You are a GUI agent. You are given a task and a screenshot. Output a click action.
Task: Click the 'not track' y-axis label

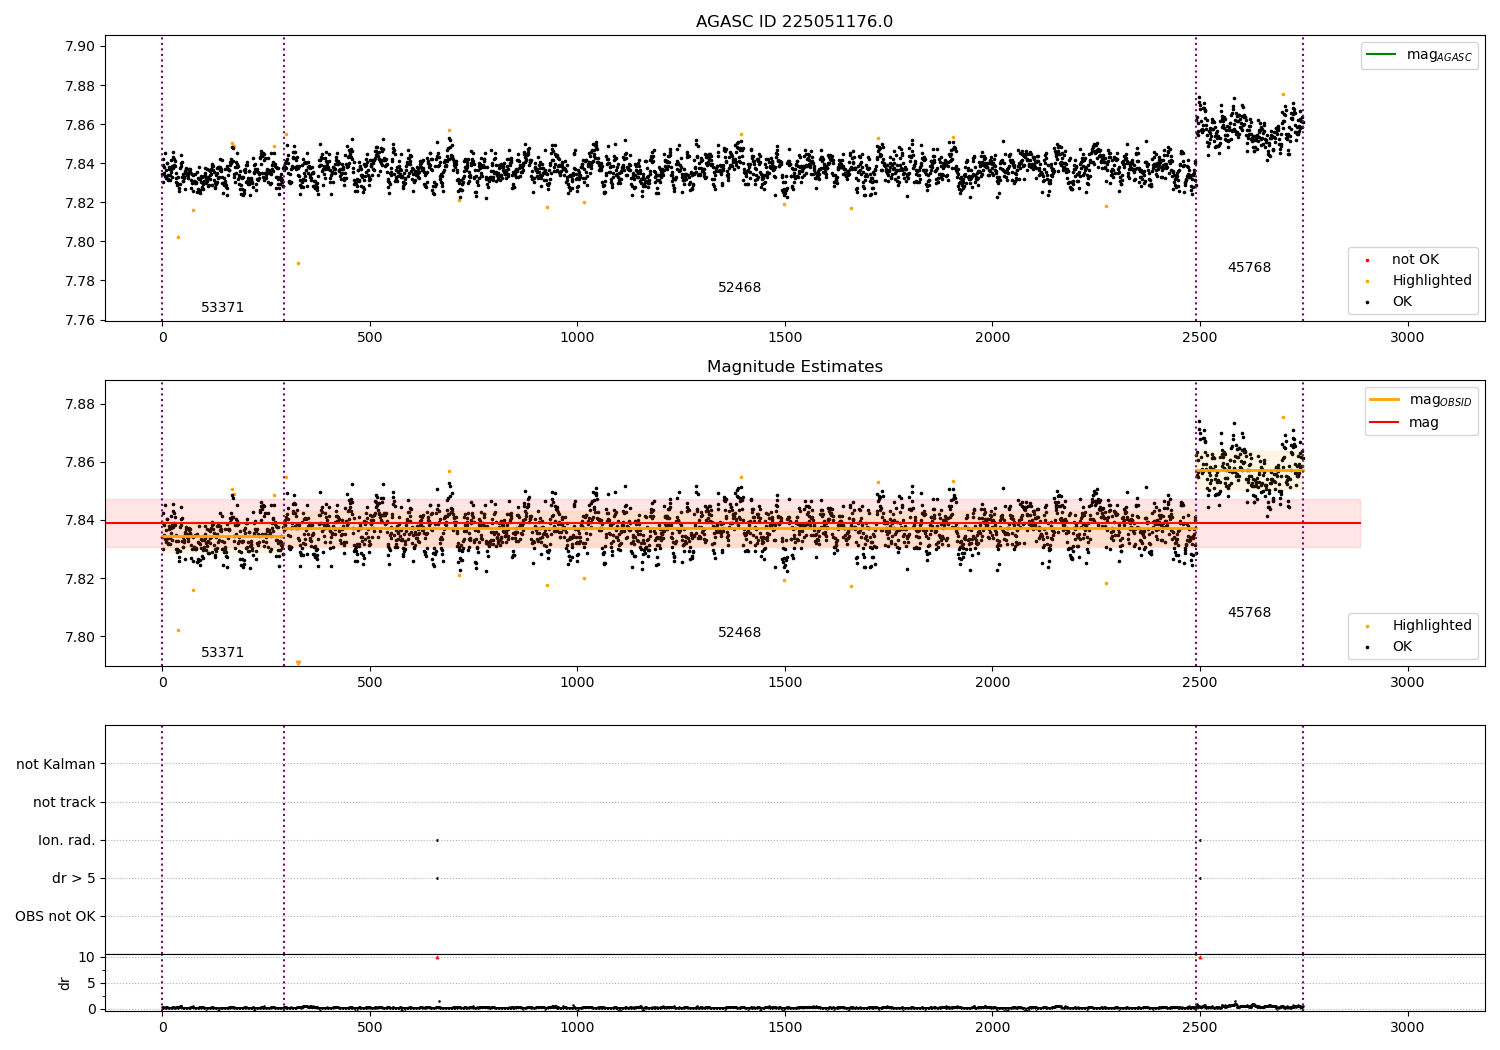[64, 803]
